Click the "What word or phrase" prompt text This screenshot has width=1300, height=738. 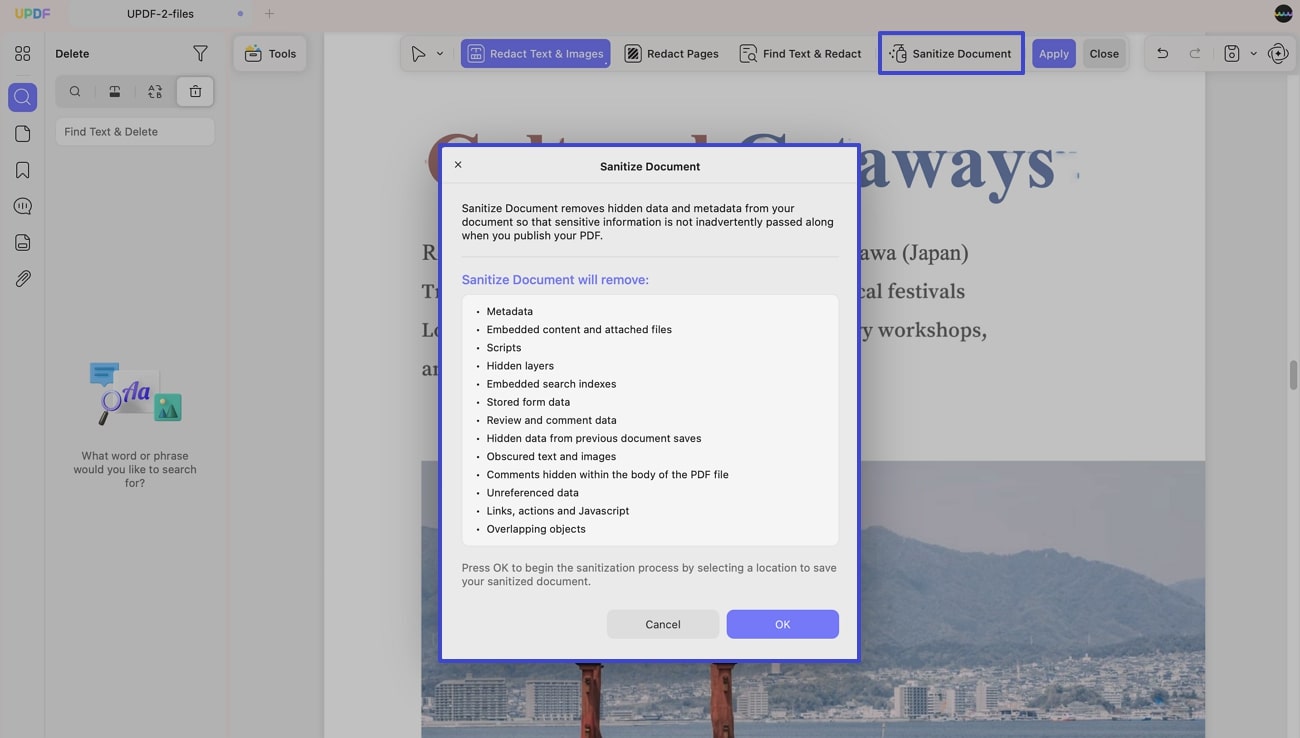coord(135,469)
